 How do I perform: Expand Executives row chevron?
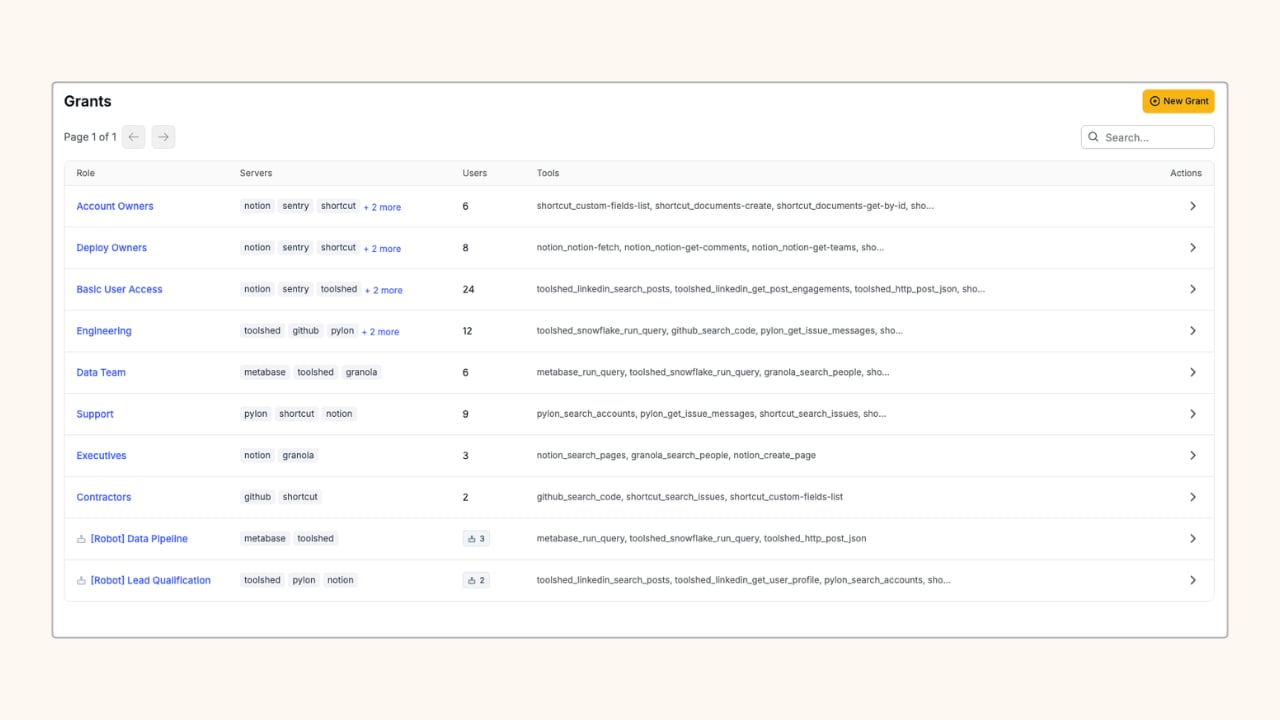point(1192,455)
